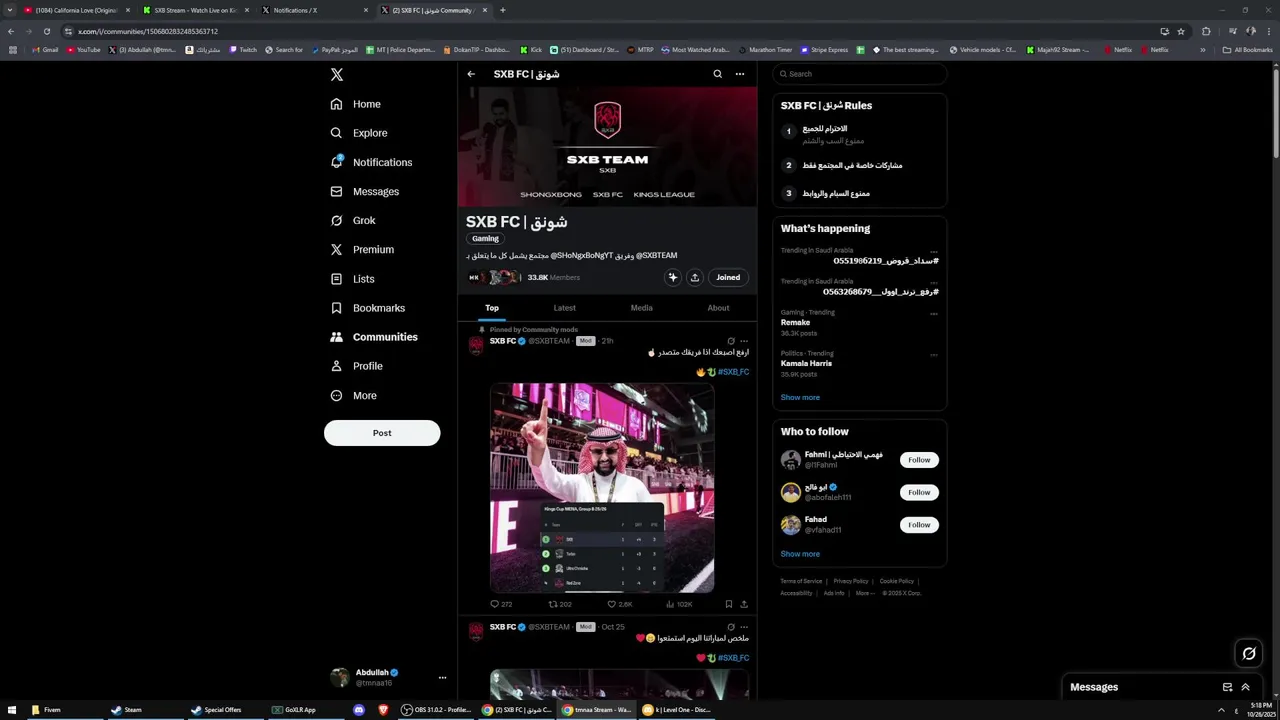The image size is (1280, 720).
Task: Open Bookmarks in the sidebar
Action: pyautogui.click(x=367, y=308)
